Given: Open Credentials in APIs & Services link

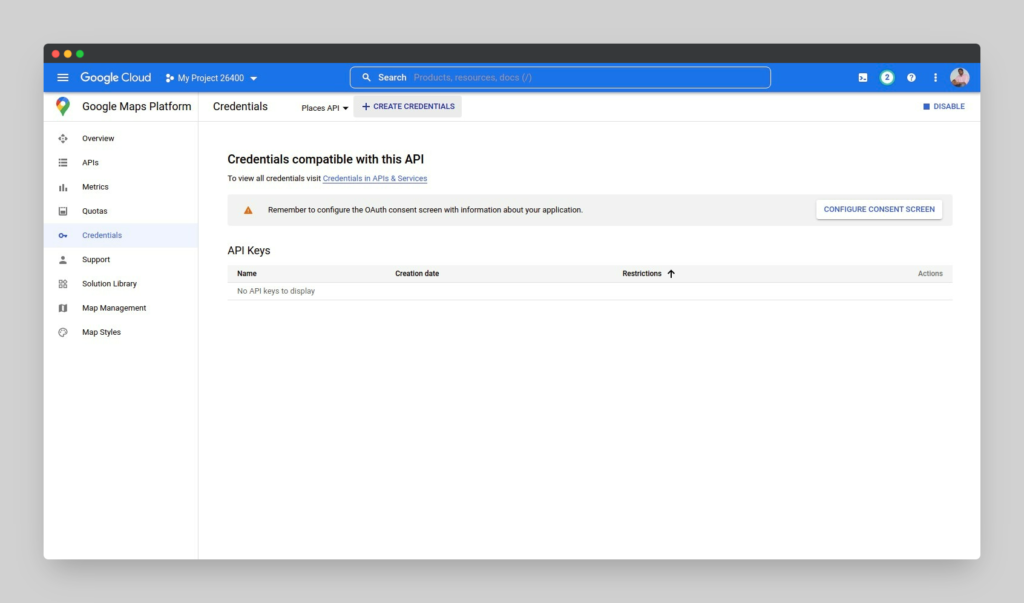Looking at the screenshot, I should tap(375, 178).
